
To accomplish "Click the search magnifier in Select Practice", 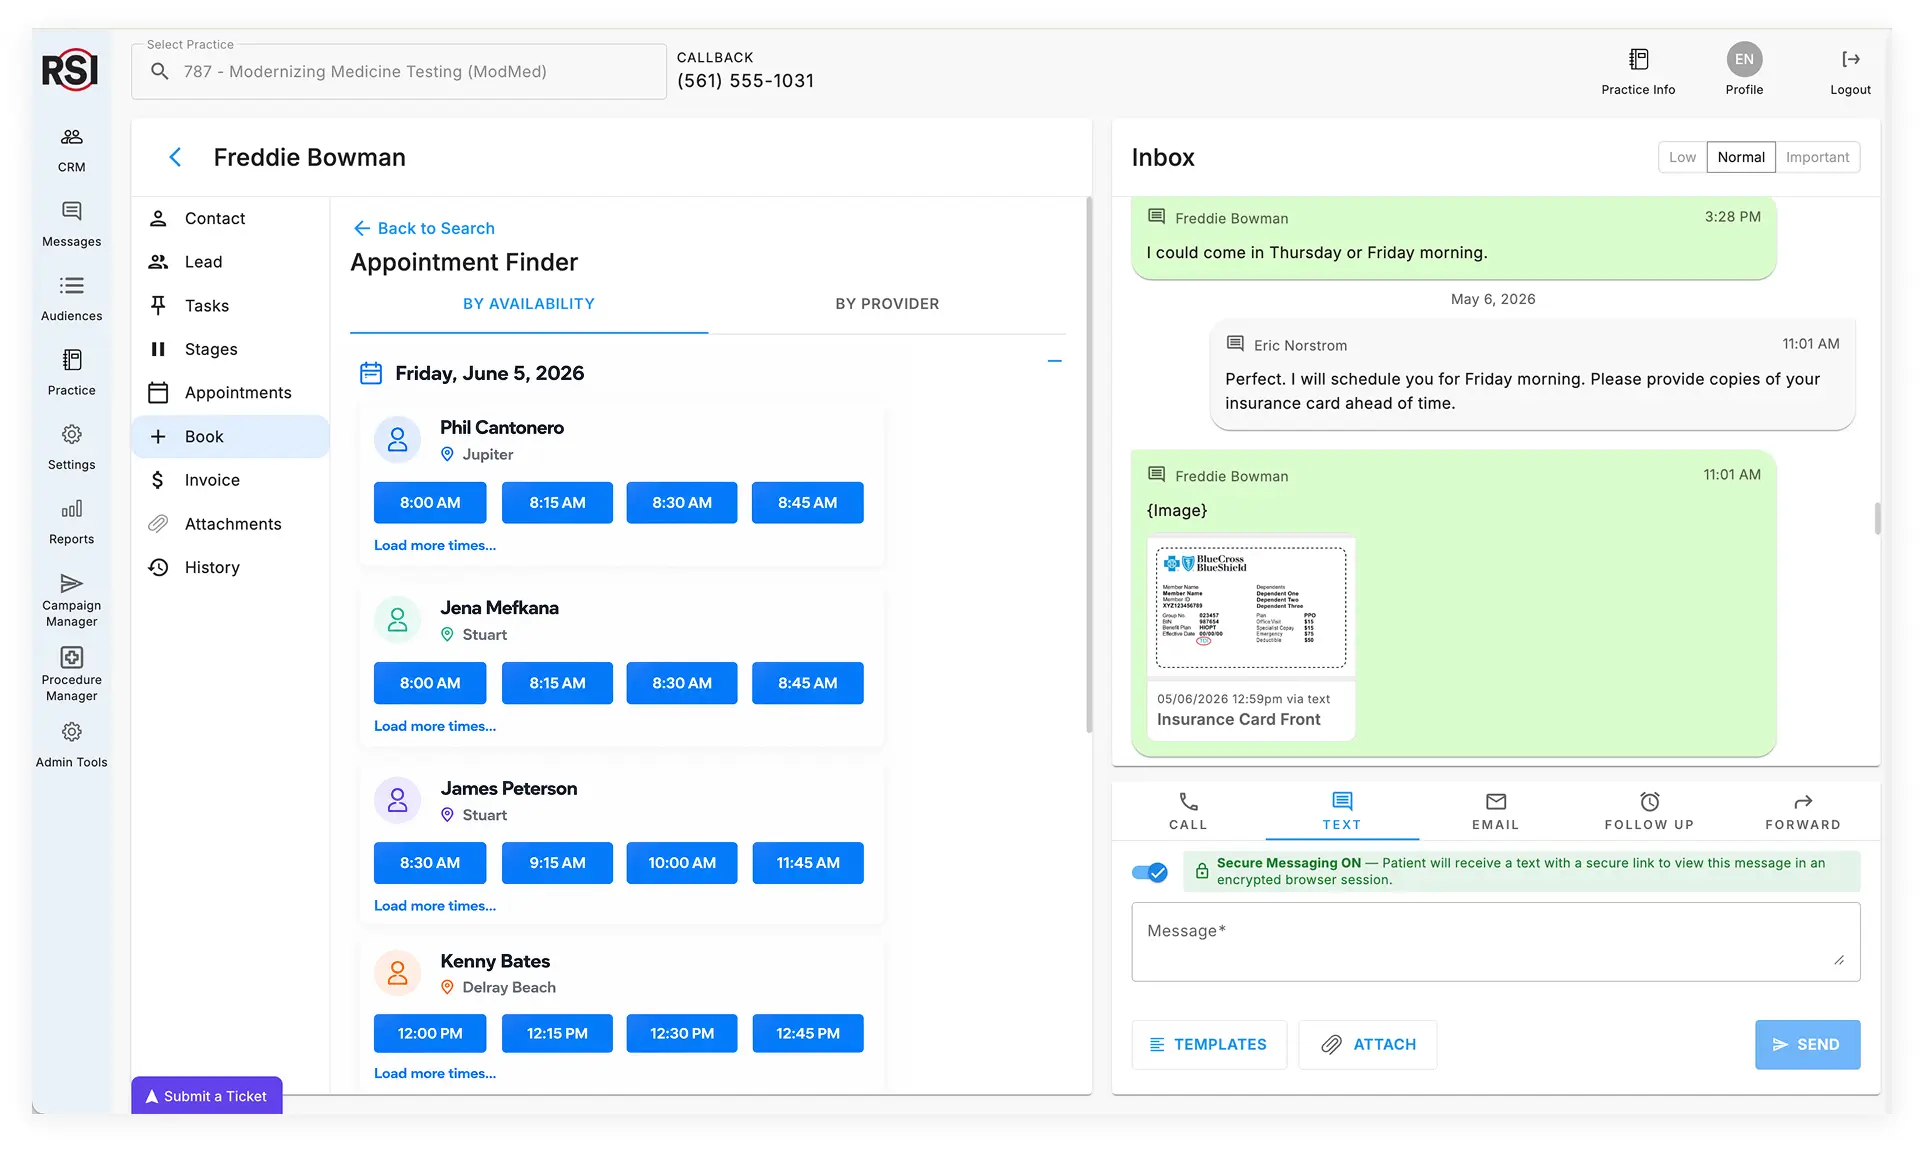I will coord(159,71).
